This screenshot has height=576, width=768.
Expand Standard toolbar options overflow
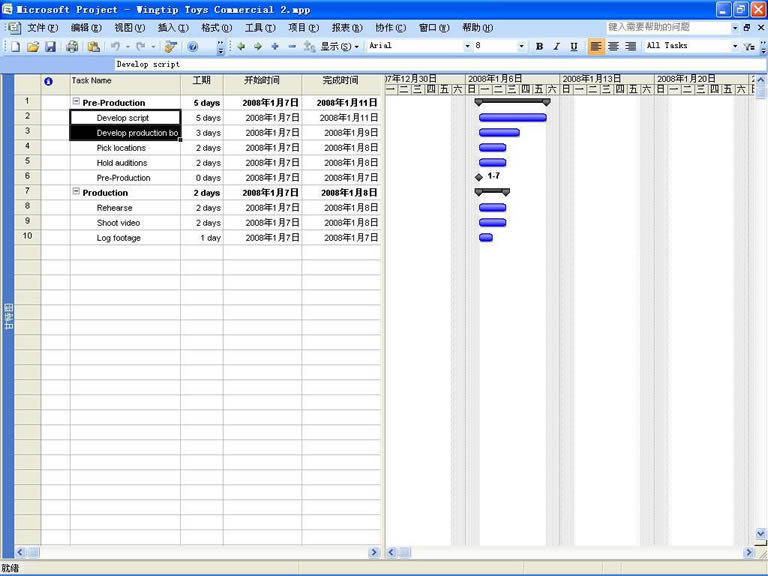tap(220, 47)
